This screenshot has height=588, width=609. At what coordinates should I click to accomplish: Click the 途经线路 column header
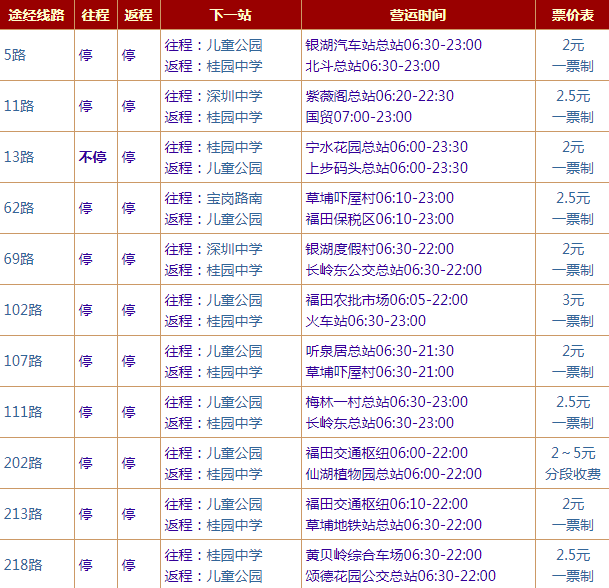pos(37,15)
